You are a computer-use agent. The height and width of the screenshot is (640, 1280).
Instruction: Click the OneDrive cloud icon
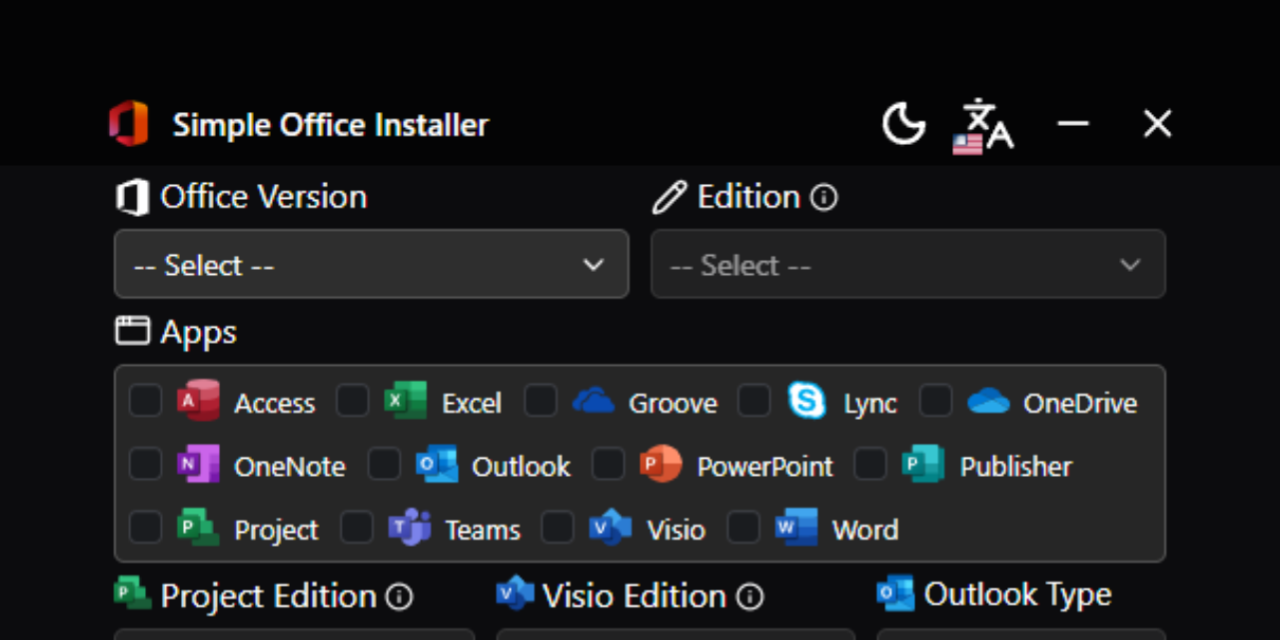click(988, 401)
